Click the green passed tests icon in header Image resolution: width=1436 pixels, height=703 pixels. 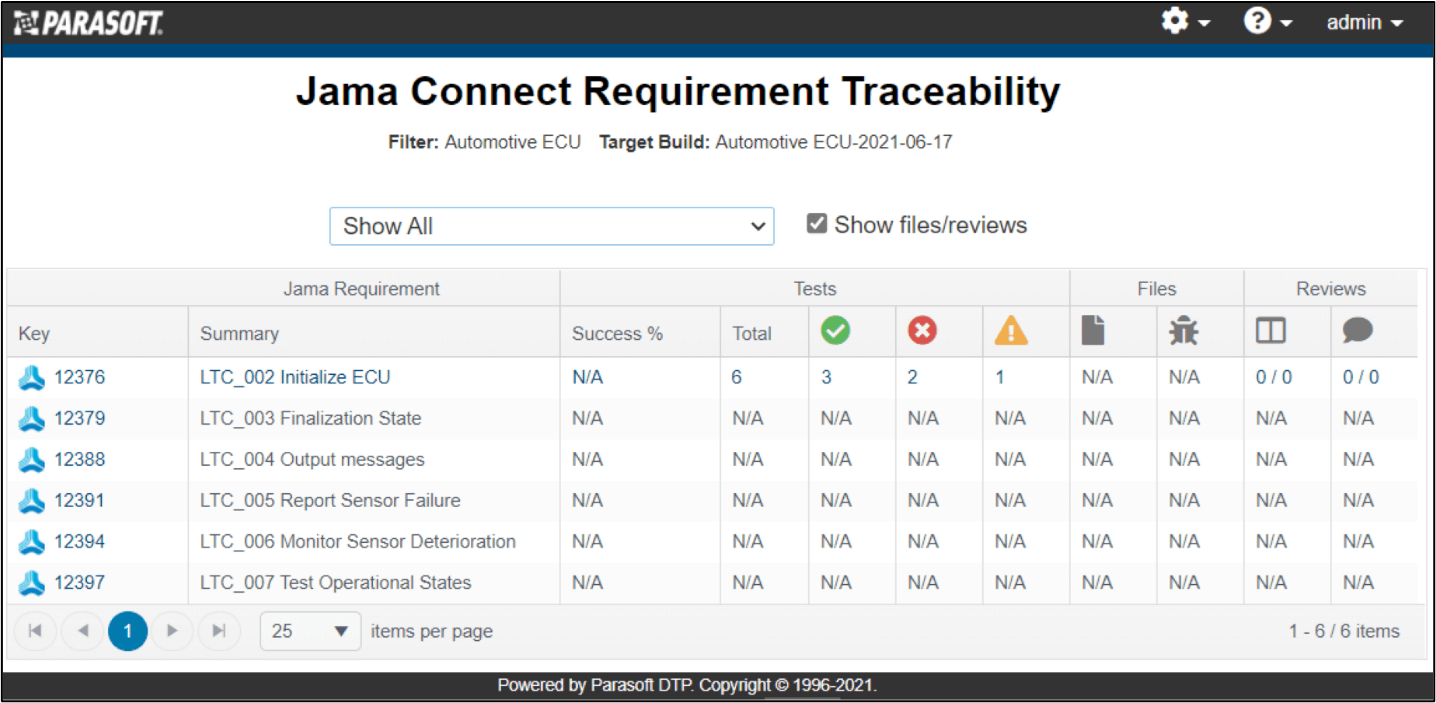836,330
